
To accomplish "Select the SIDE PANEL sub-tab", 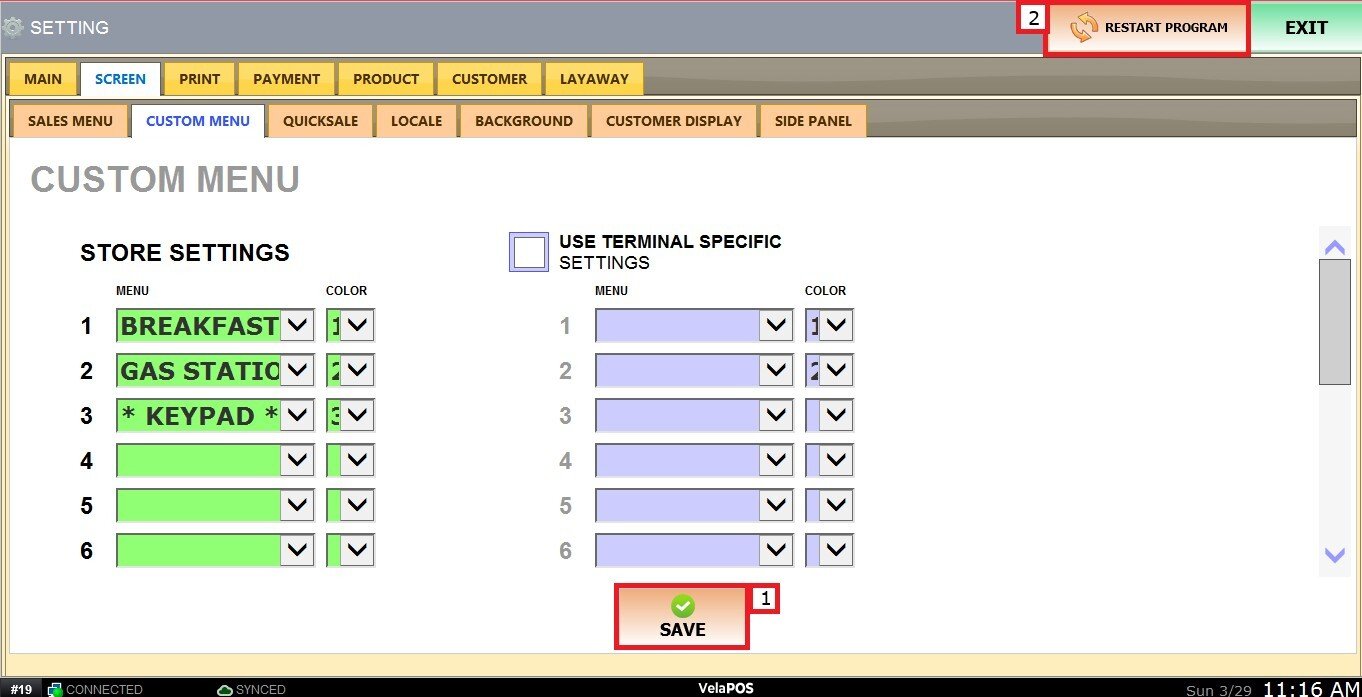I will 813,121.
